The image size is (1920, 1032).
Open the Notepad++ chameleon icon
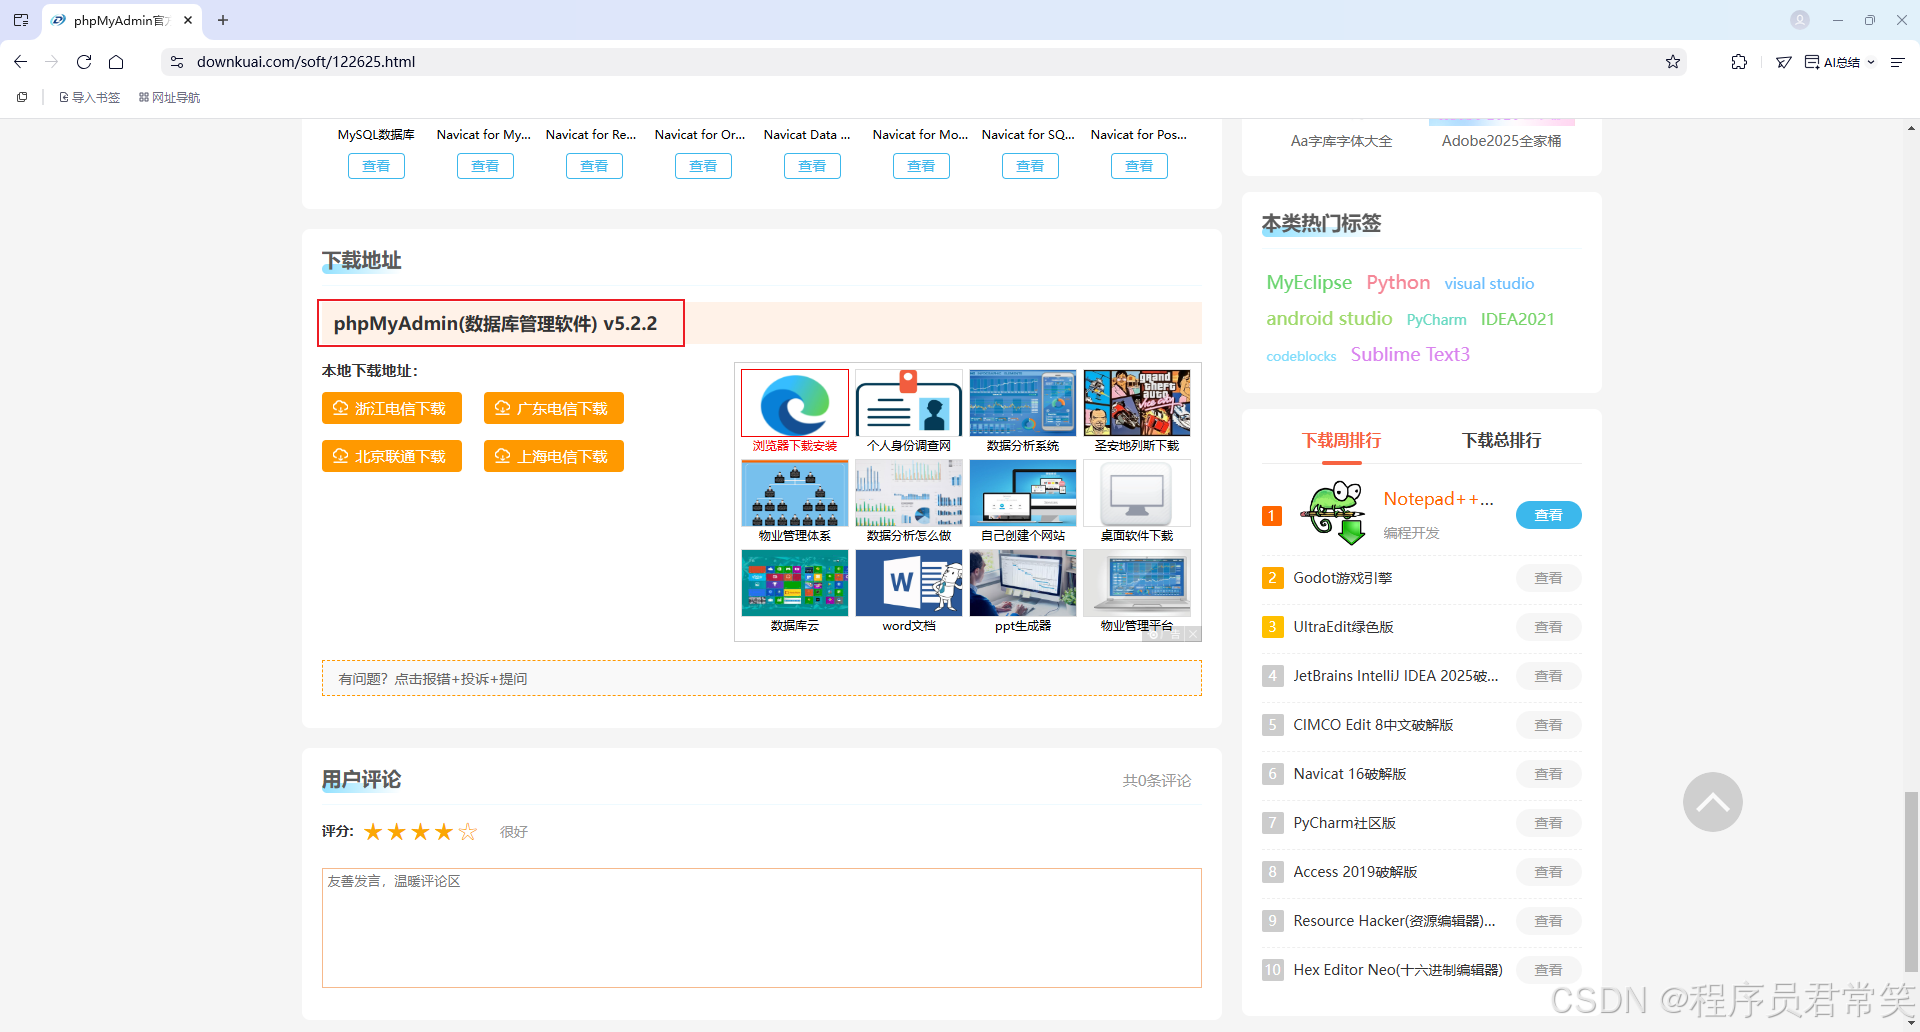tap(1334, 513)
